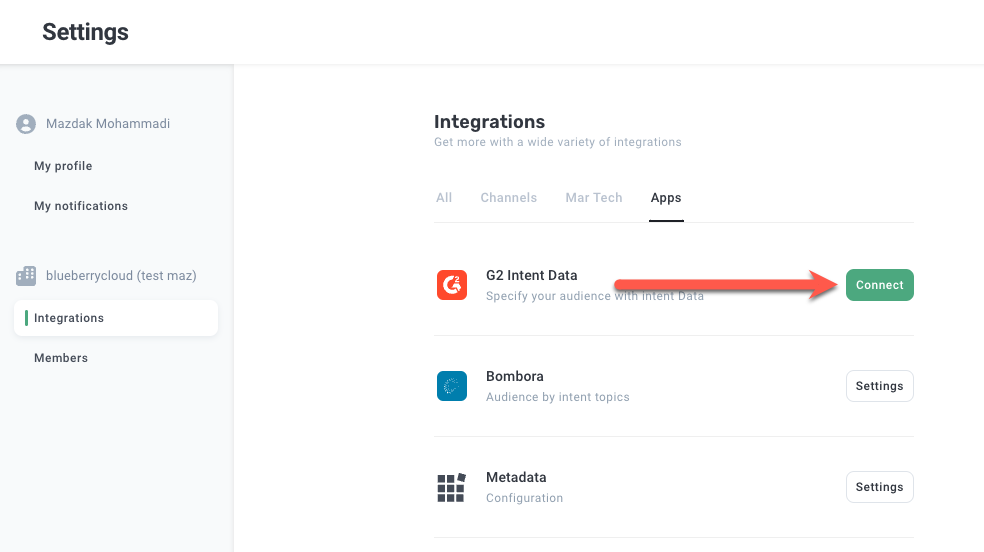Select the Bombora logo icon
This screenshot has height=552, width=984.
coord(452,386)
